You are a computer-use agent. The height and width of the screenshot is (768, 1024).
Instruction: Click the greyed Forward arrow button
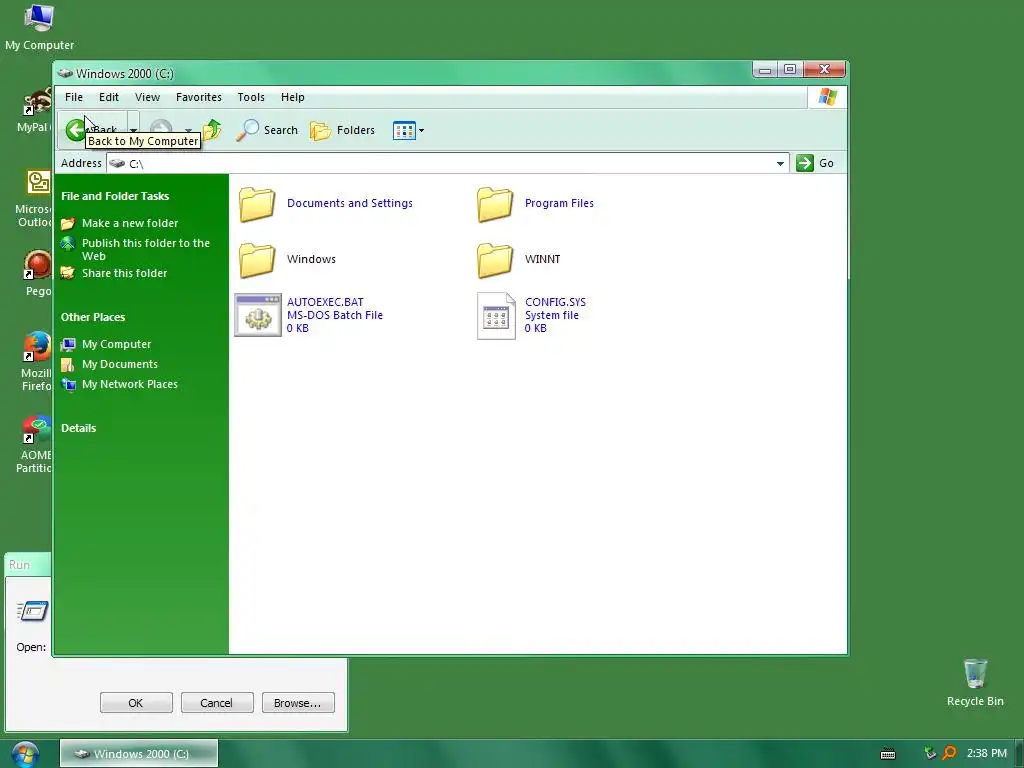coord(161,130)
